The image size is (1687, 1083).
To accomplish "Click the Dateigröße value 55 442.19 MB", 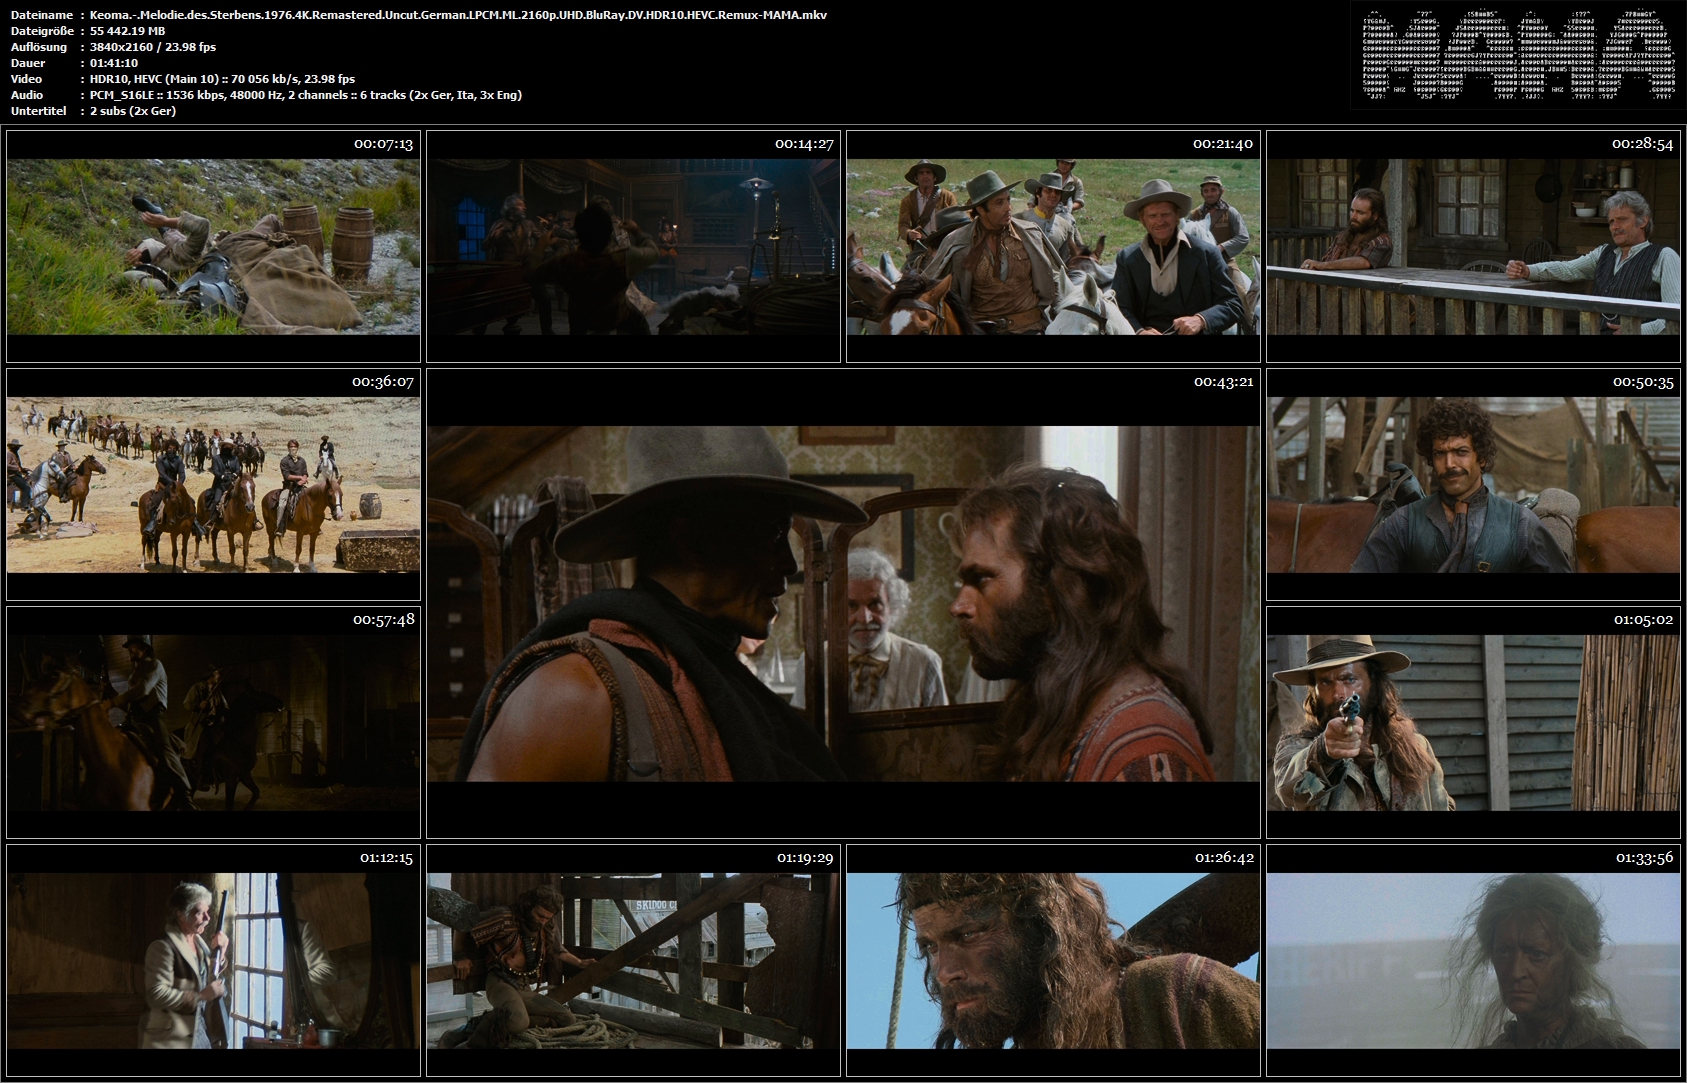I will click(127, 31).
